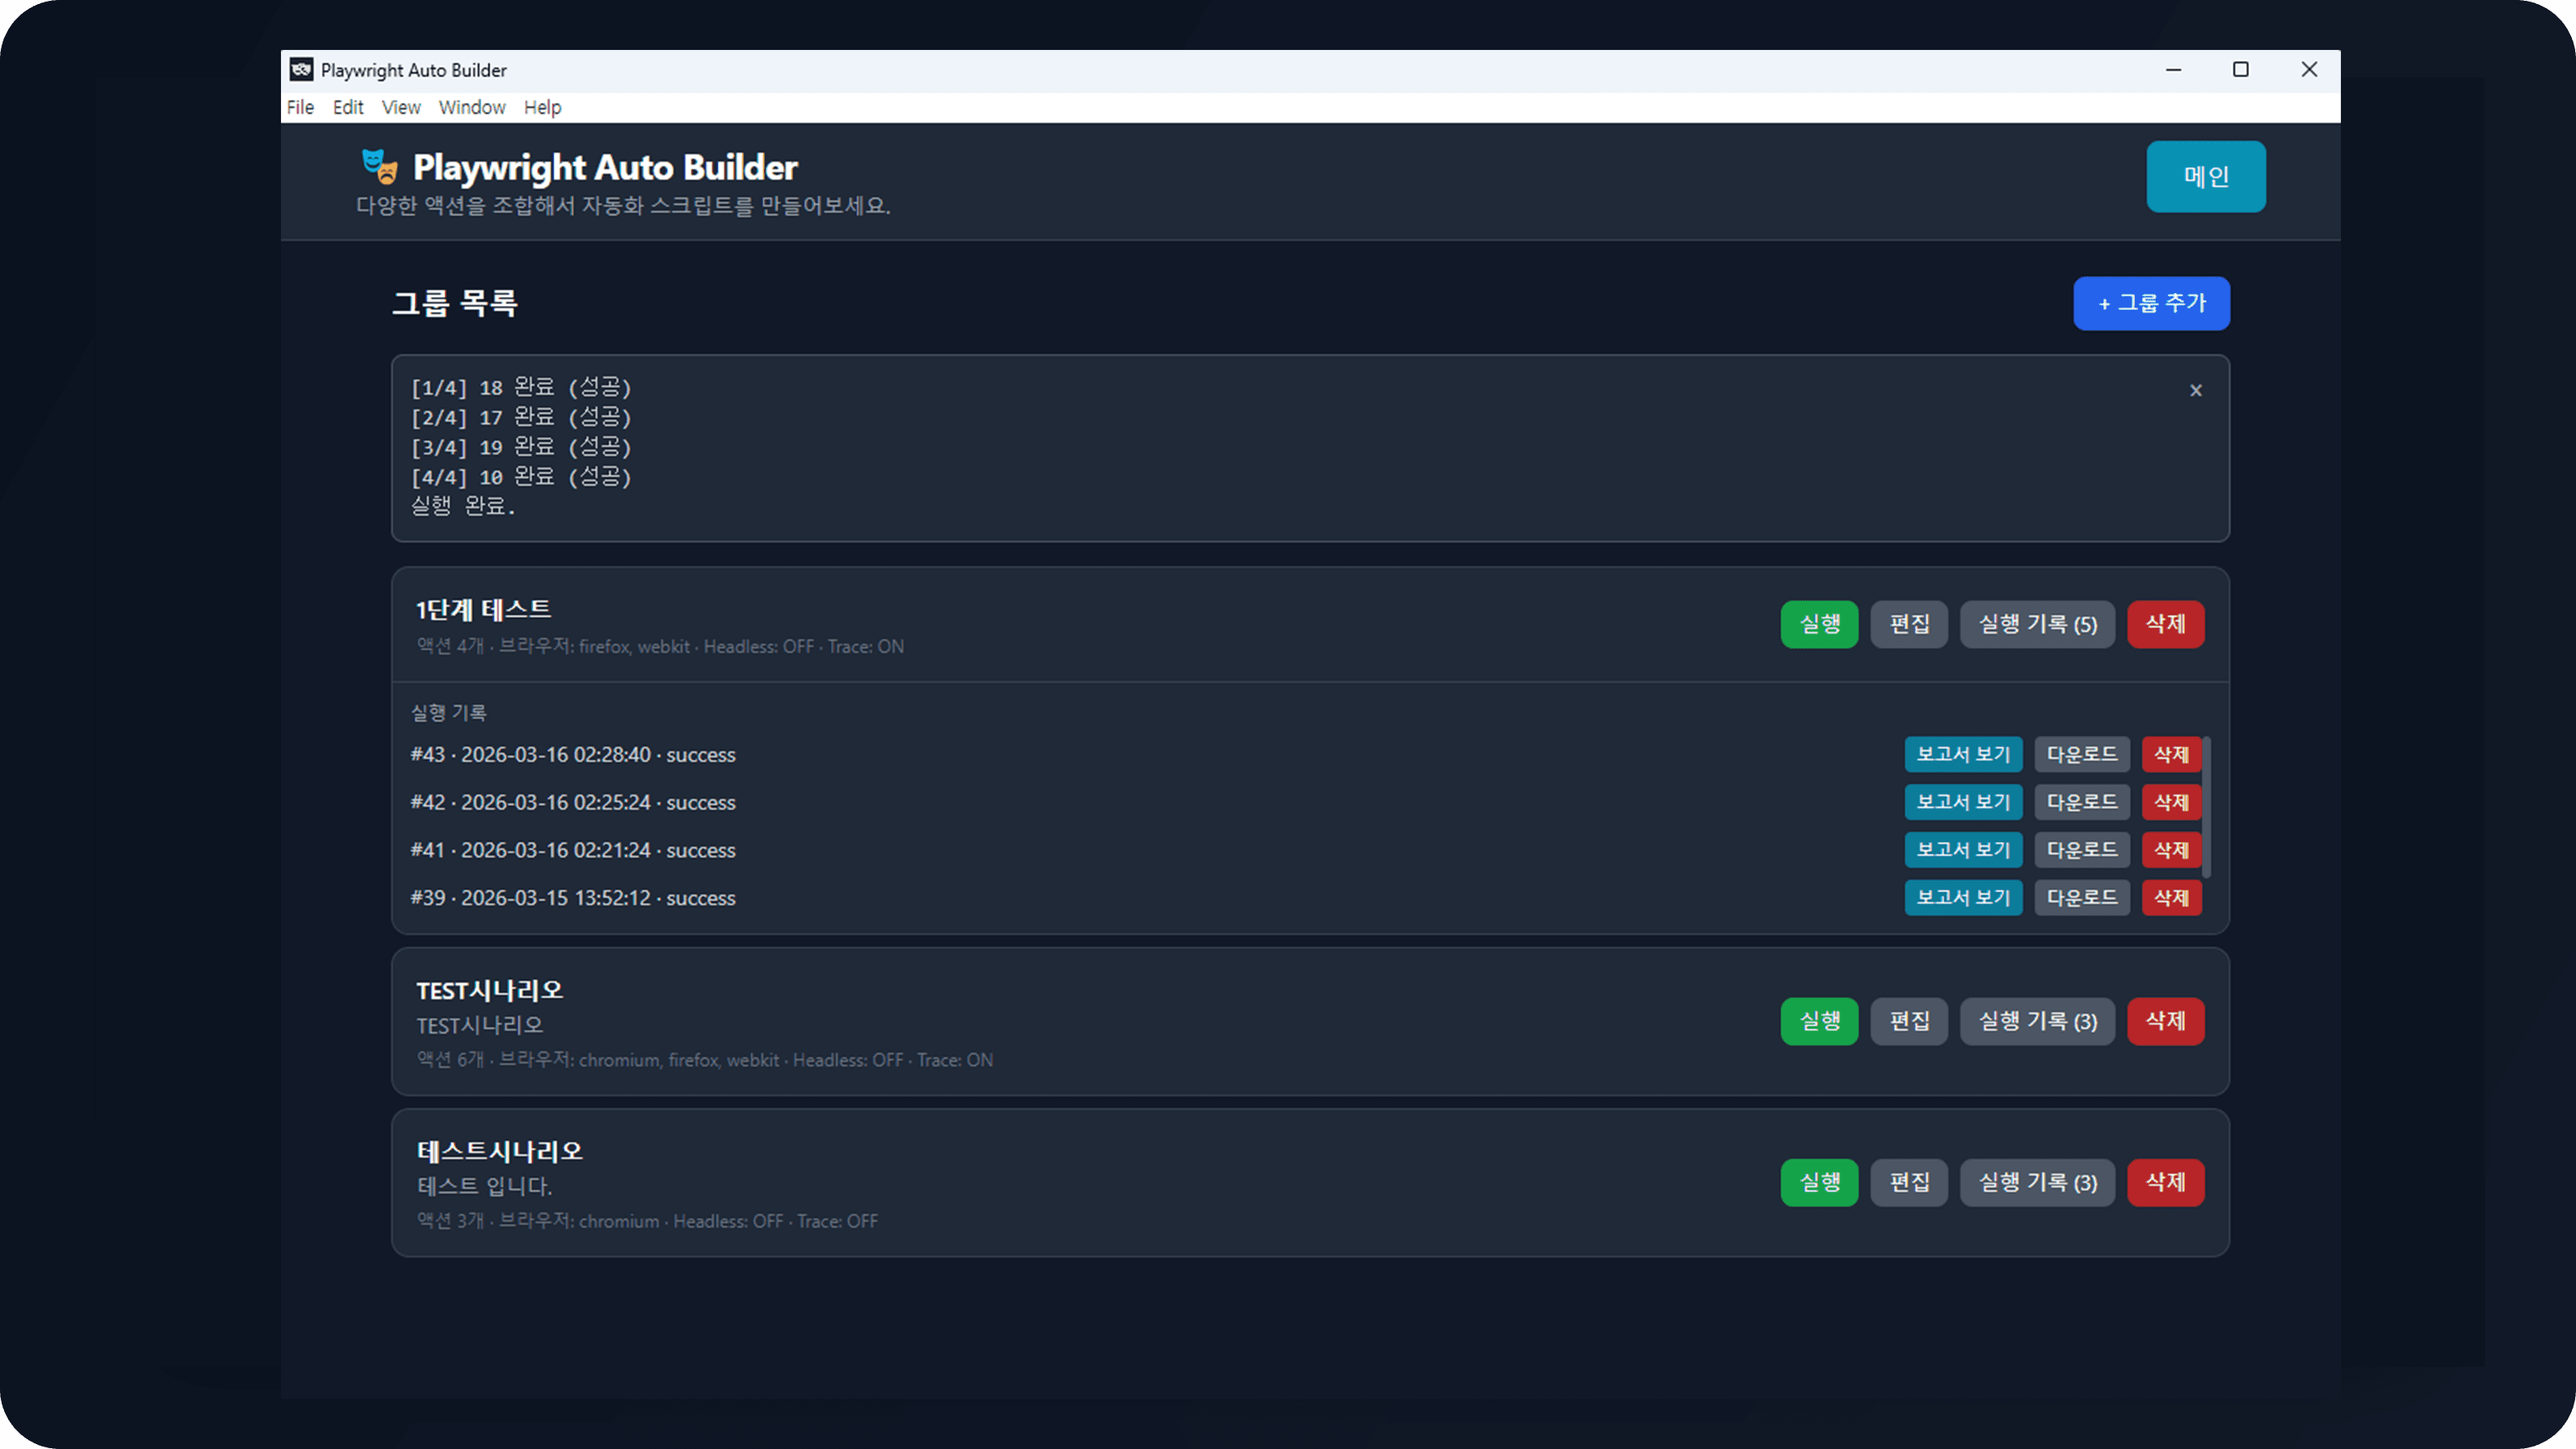Close the execution log panel with the x
The height and width of the screenshot is (1449, 2576).
pos(2195,390)
